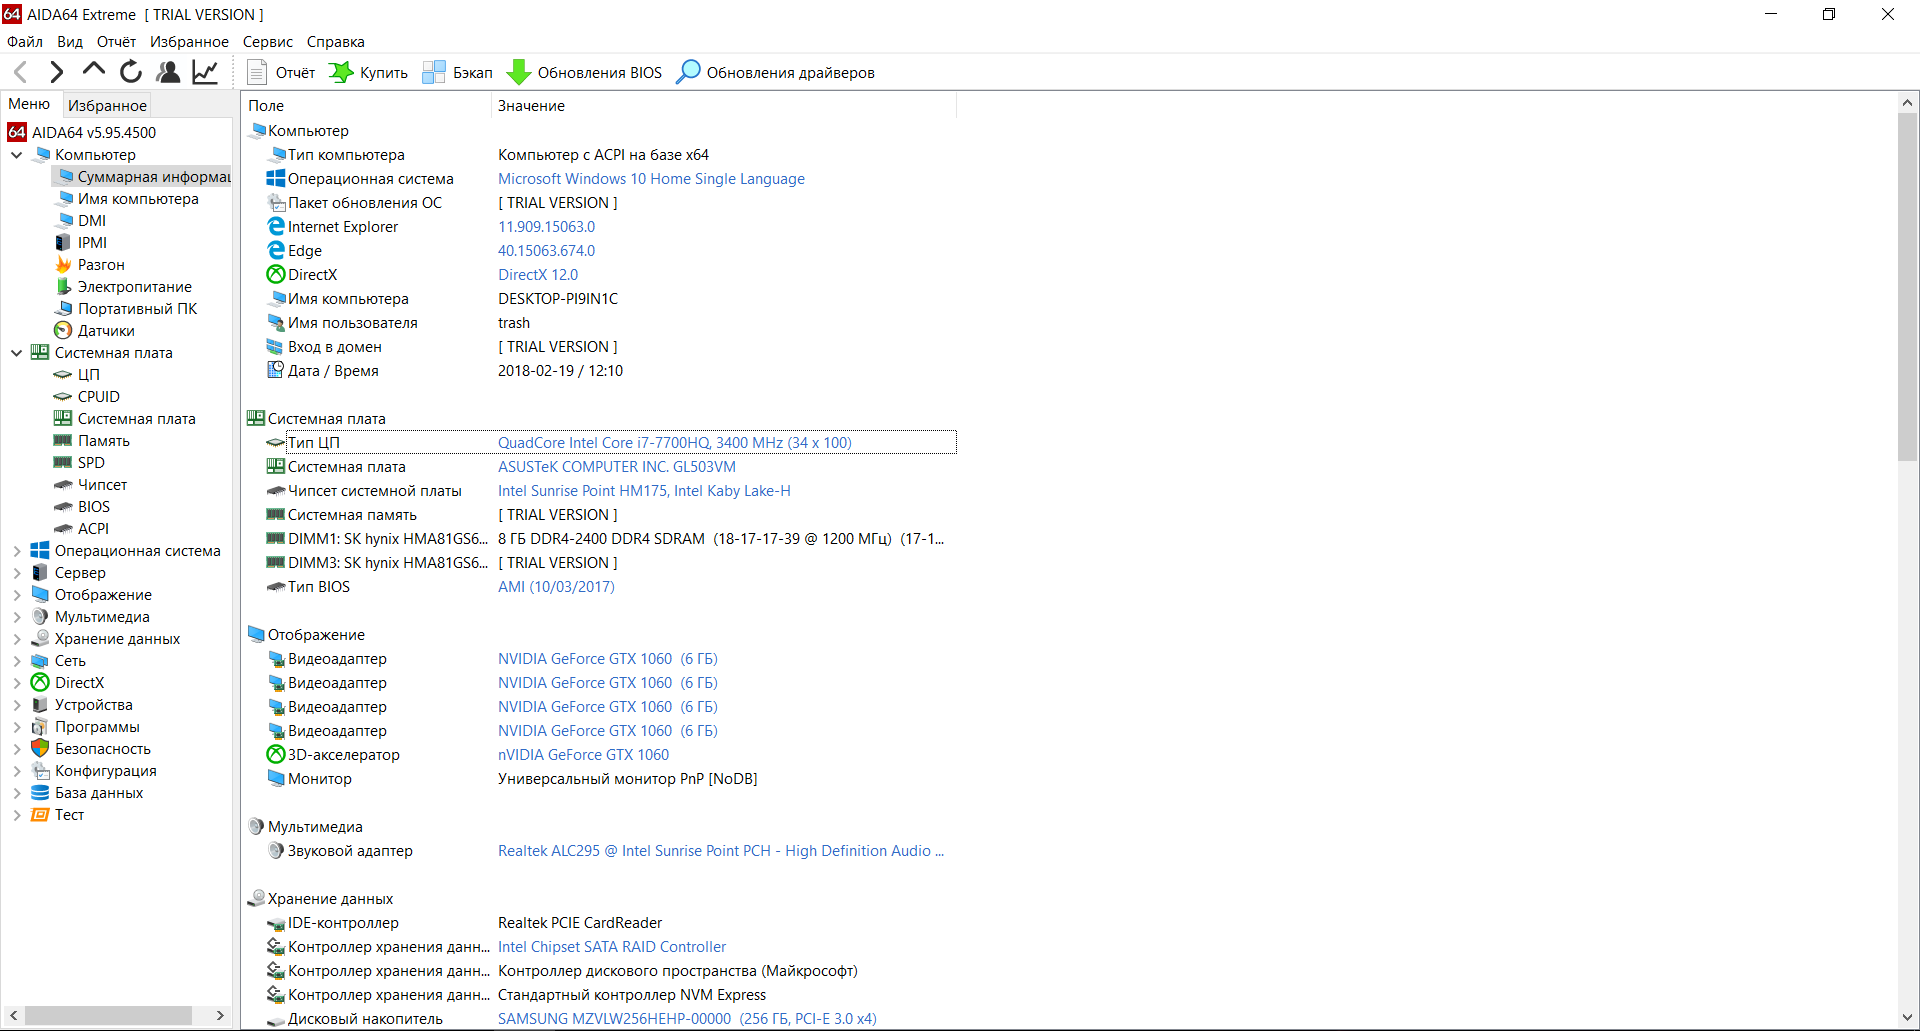Screen dimensions: 1920x1031
Task: Select CPUID item in the tree
Action: 98,397
